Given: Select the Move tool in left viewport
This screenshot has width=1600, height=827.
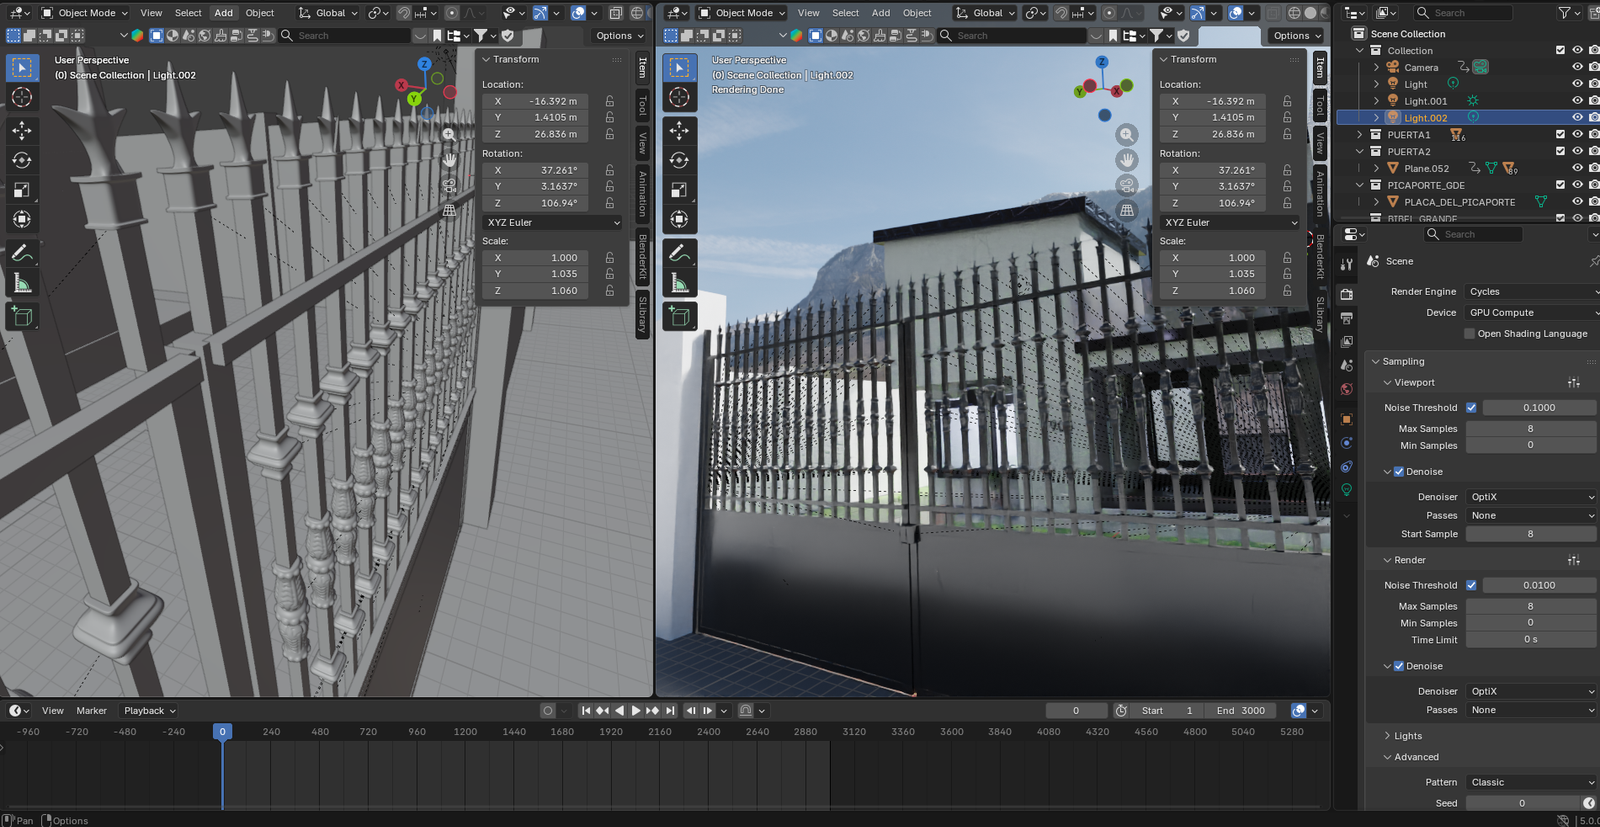Looking at the screenshot, I should point(21,130).
